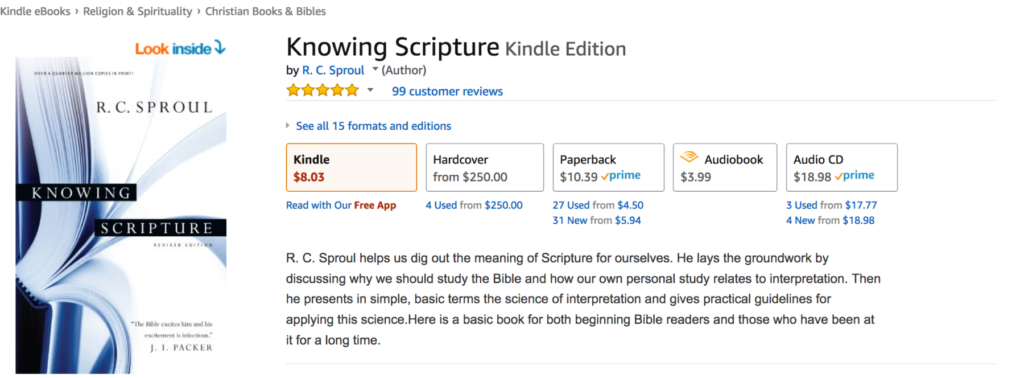The height and width of the screenshot is (378, 1024).
Task: Open the R. C. Sproul author link
Action: pos(333,70)
